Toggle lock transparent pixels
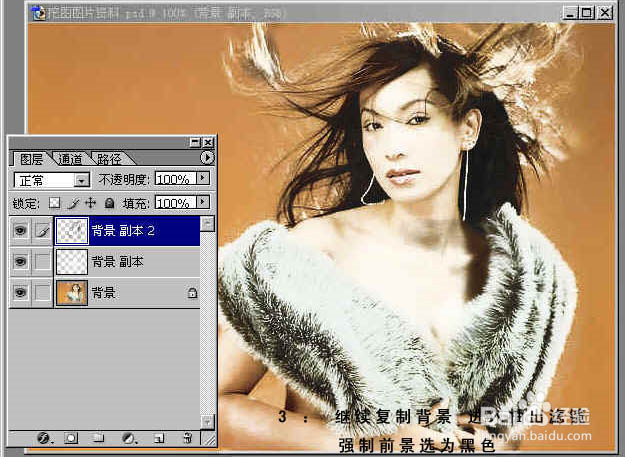This screenshot has width=625, height=457. [x=54, y=203]
